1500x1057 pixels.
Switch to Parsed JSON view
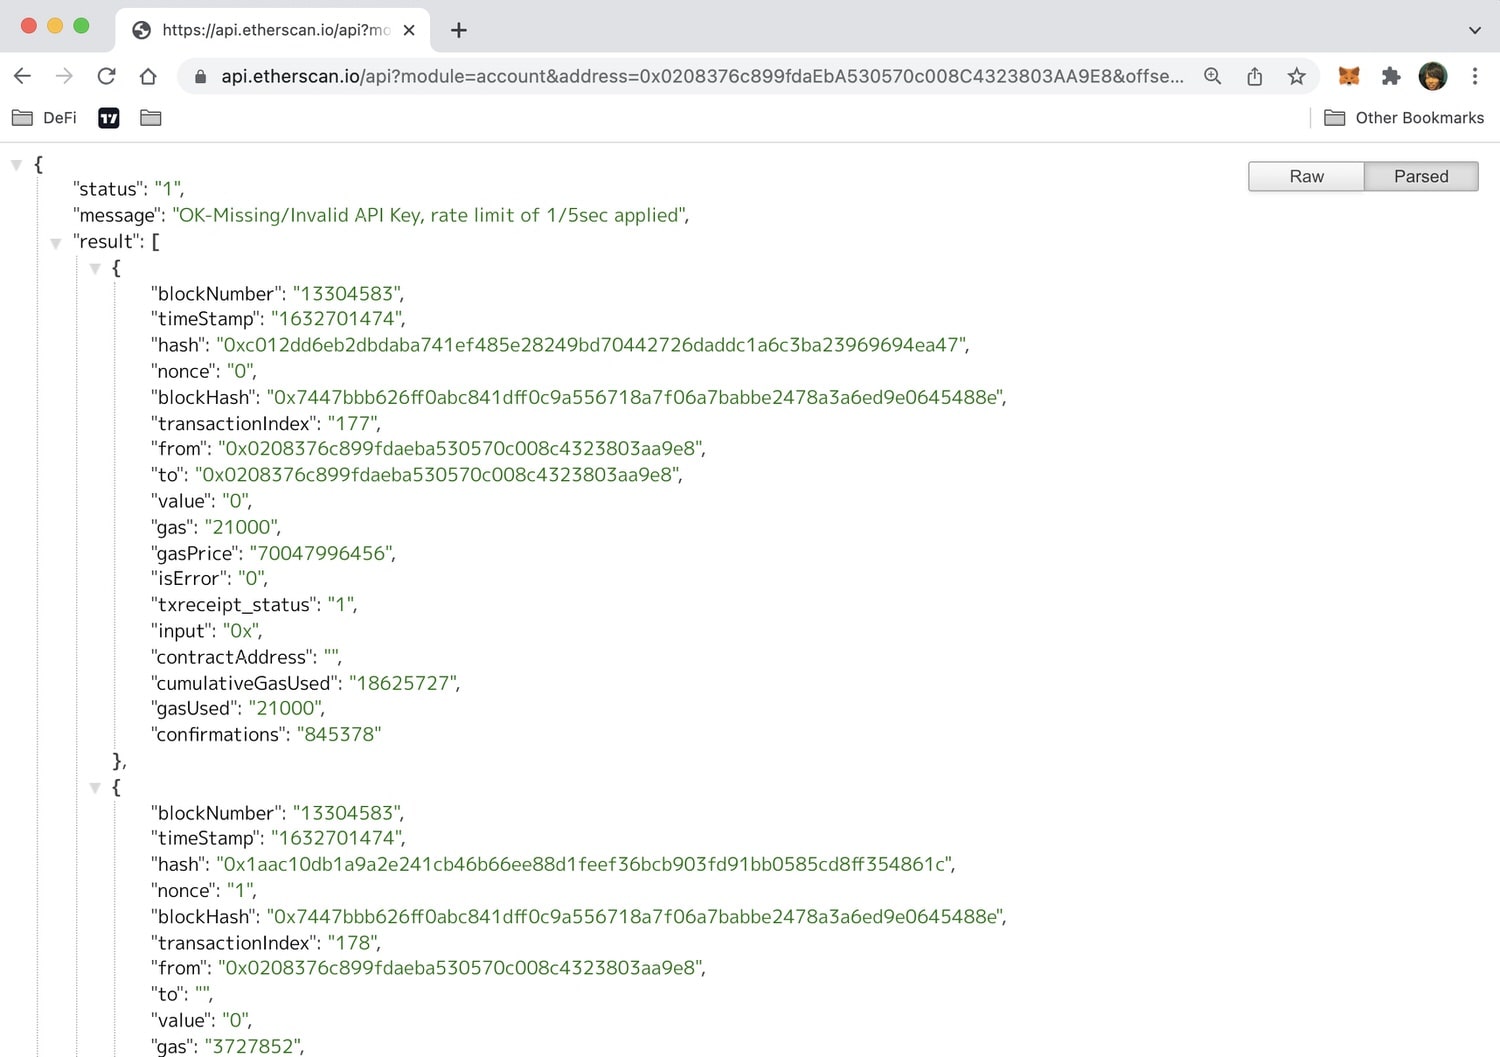click(x=1421, y=176)
